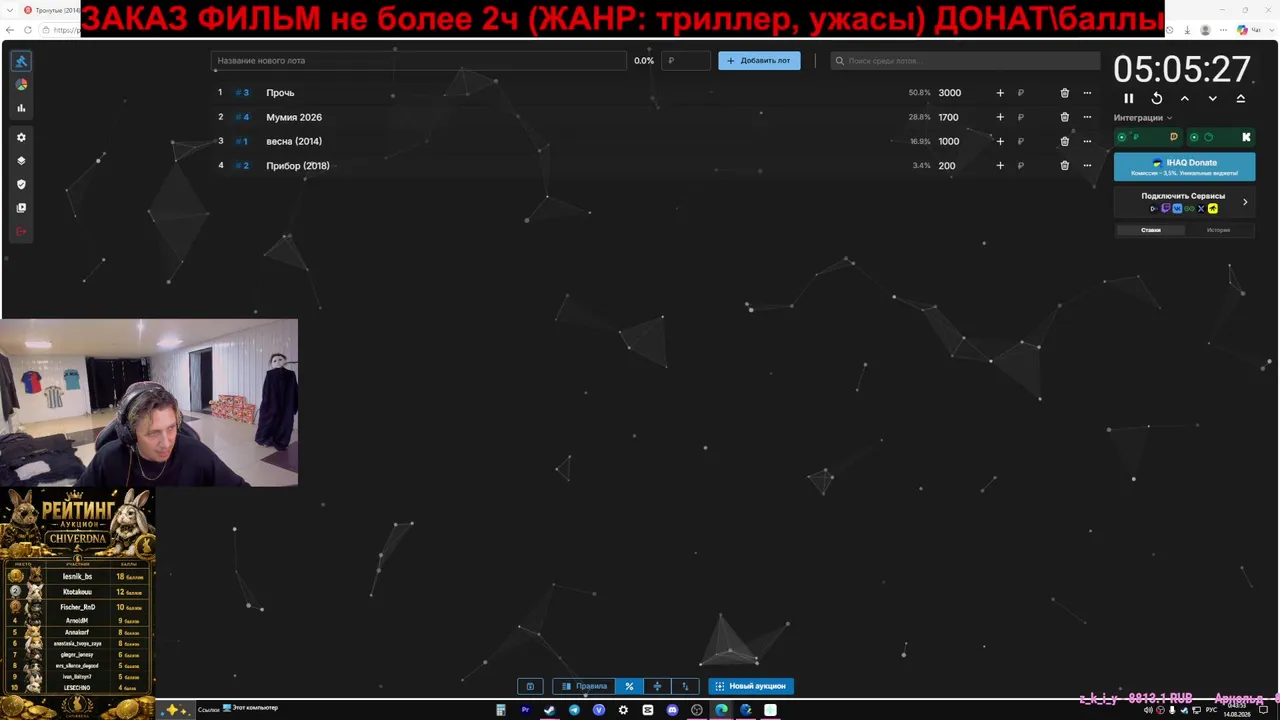The height and width of the screenshot is (720, 1280).
Task: Decrease the timer with the down chevron
Action: (x=1213, y=98)
